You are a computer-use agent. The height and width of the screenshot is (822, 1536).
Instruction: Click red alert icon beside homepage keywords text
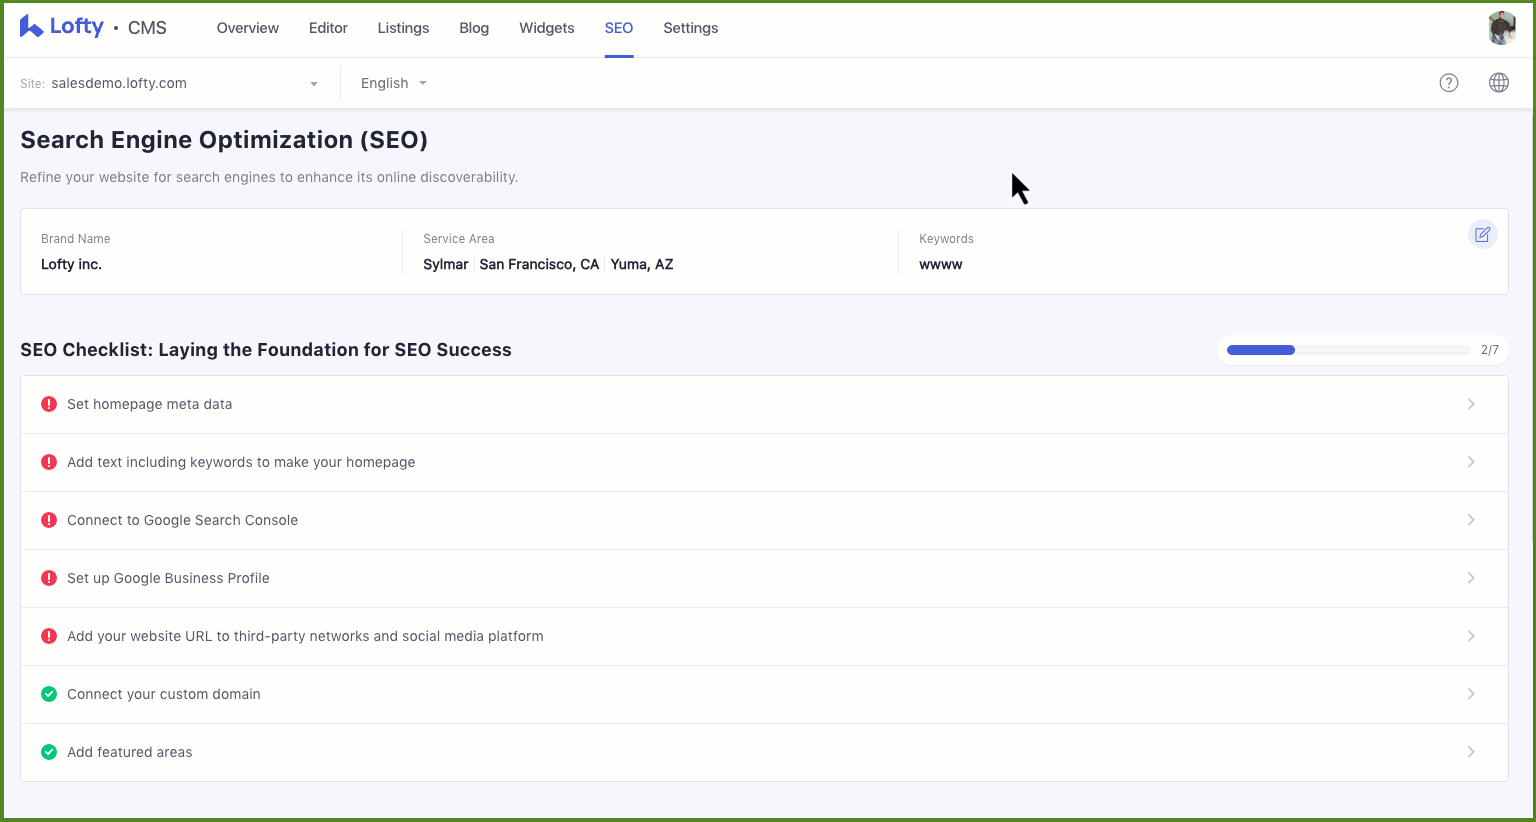[x=49, y=462]
